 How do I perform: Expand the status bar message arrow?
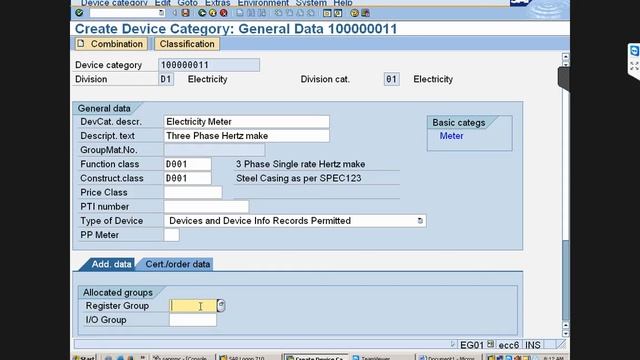pyautogui.click(x=453, y=344)
